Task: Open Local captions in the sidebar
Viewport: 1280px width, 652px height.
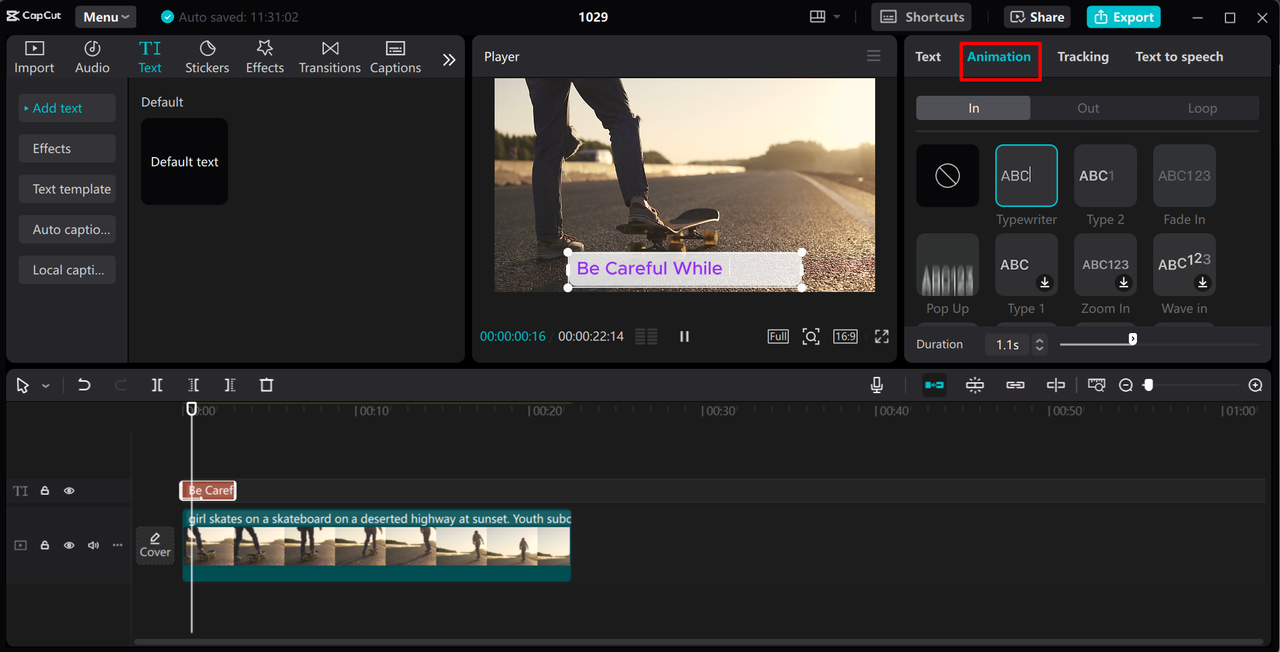Action: click(x=67, y=270)
